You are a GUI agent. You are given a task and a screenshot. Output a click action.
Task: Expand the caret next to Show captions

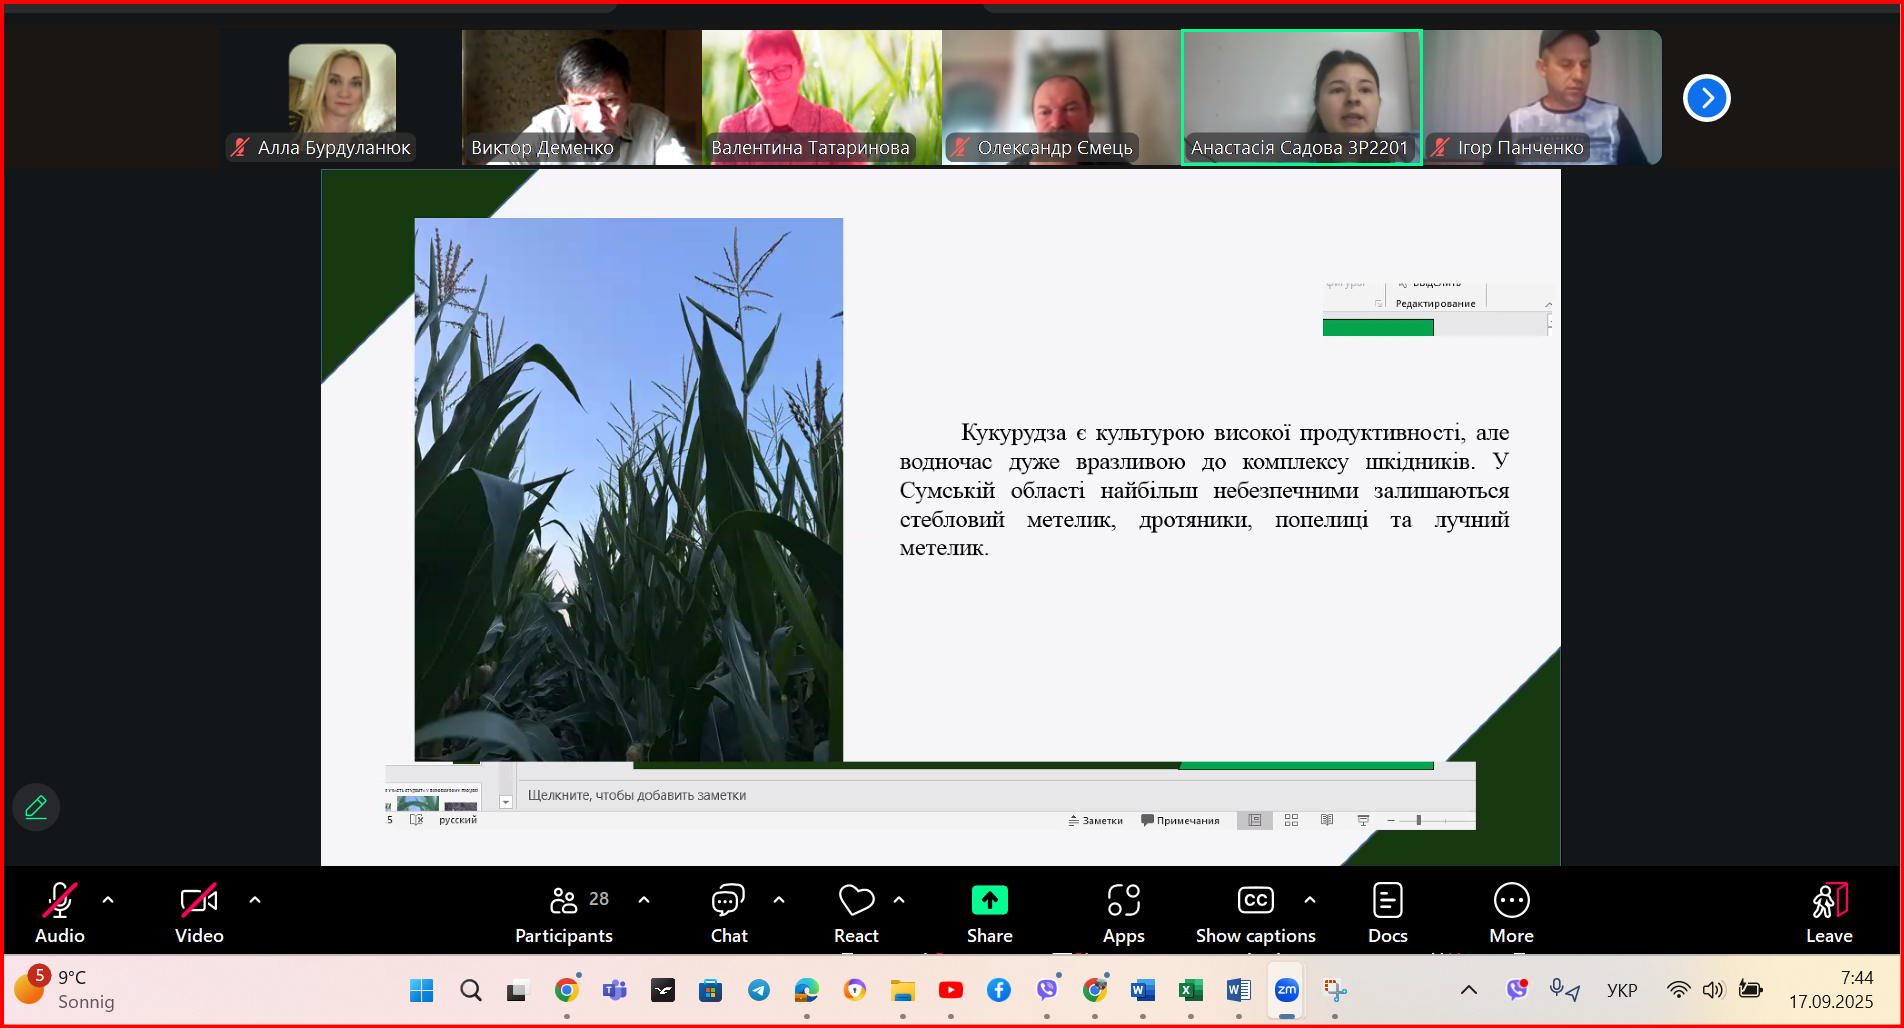1310,900
